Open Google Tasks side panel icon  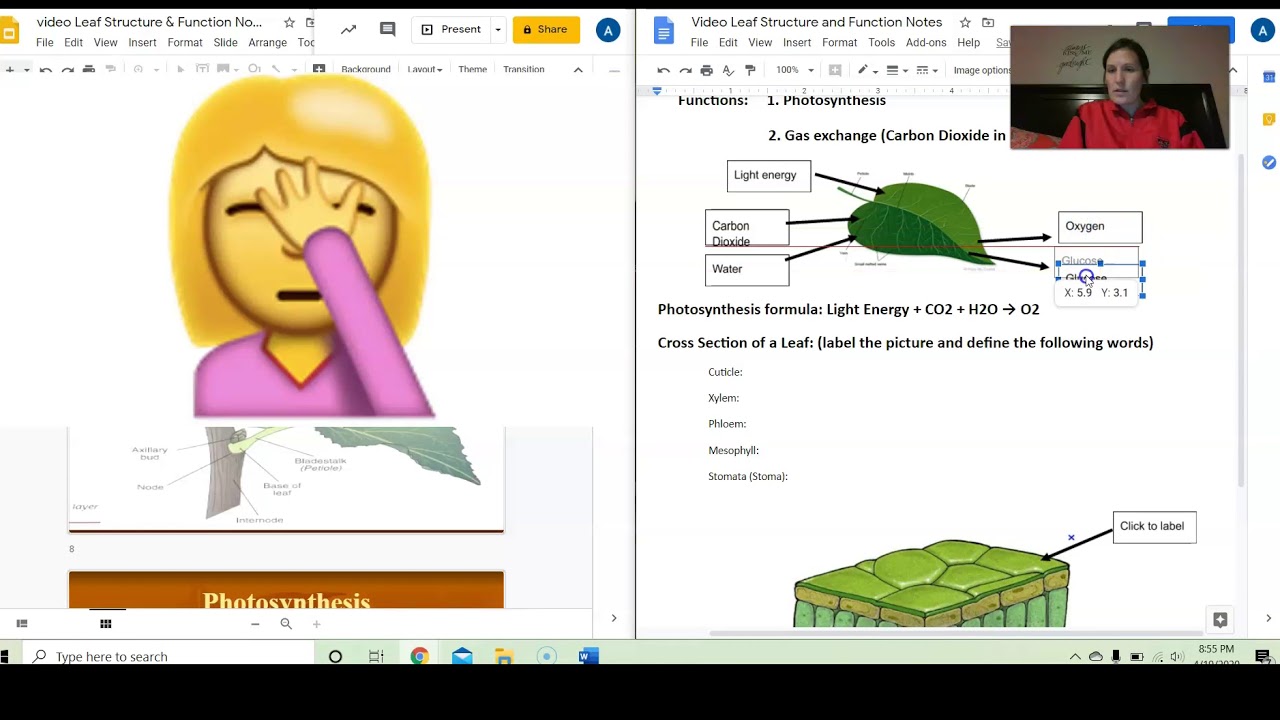coord(1268,163)
